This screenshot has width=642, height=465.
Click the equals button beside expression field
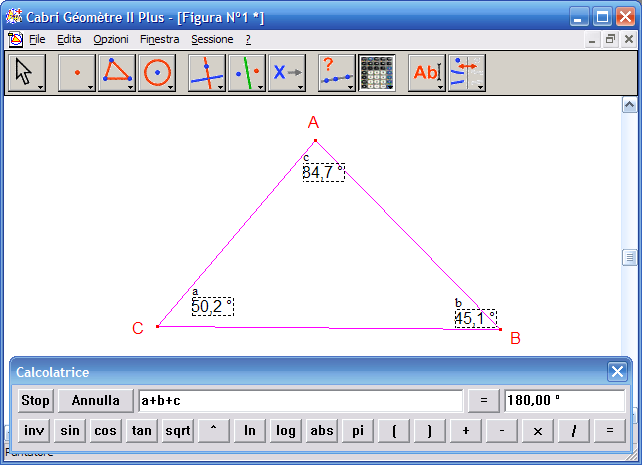click(x=484, y=401)
